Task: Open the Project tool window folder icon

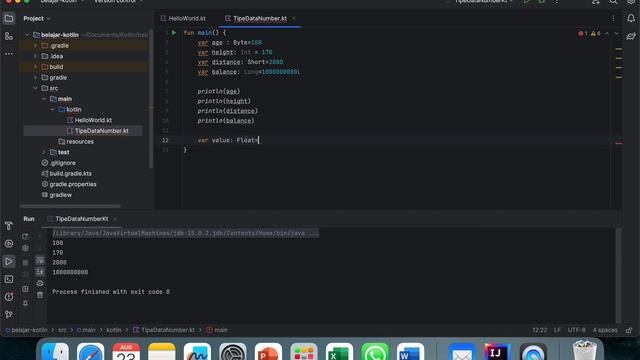Action: pos(9,18)
